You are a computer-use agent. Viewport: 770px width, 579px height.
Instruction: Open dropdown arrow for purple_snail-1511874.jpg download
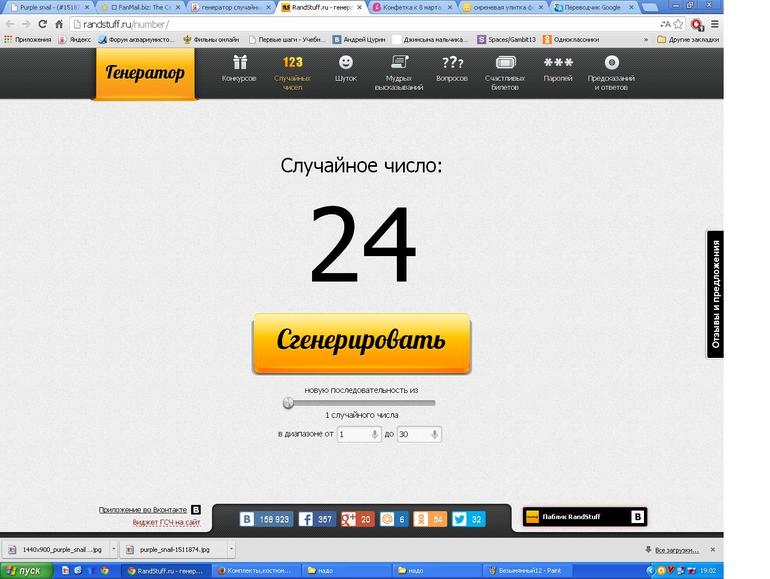231,549
